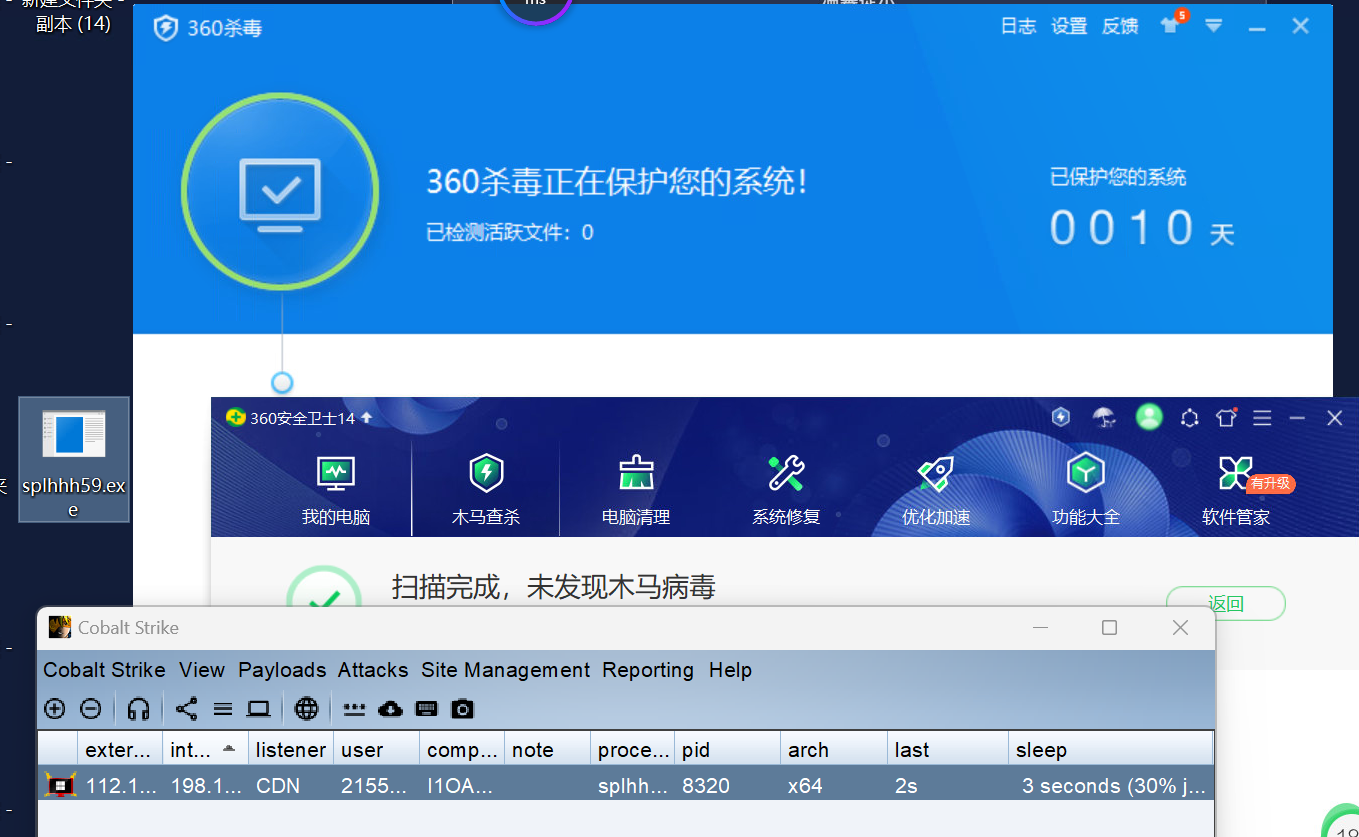Open downloaded files via cloud download icon
The width and height of the screenshot is (1359, 837).
391,709
